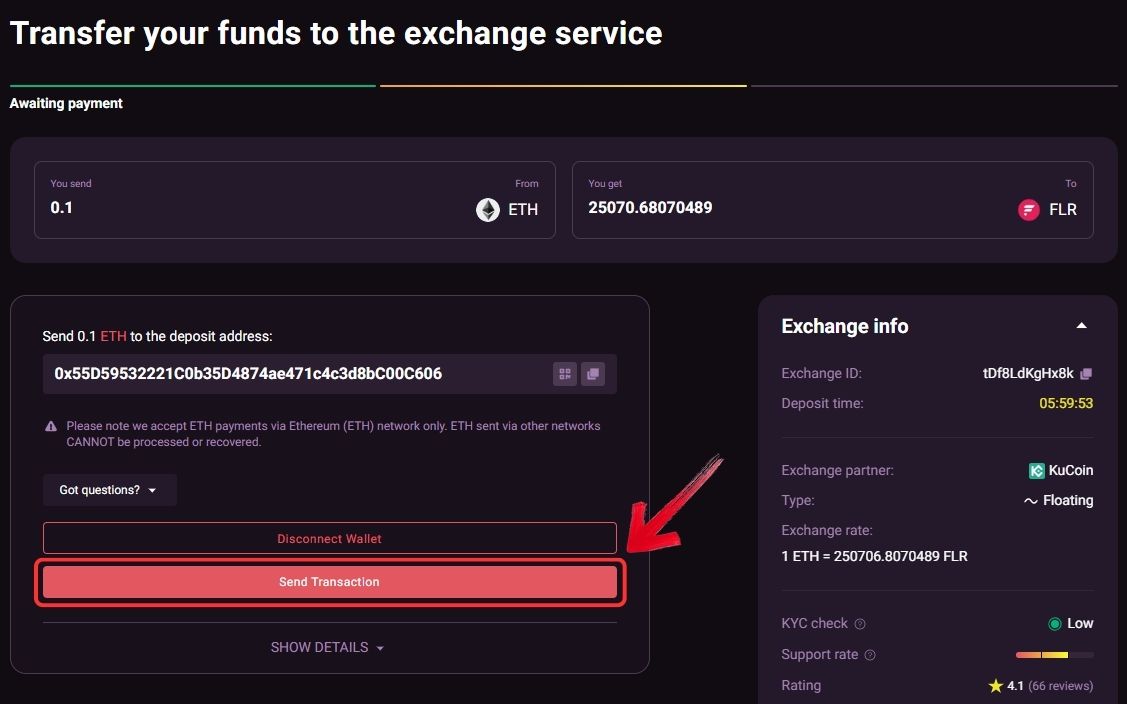Click the Support rate help icon
This screenshot has width=1127, height=704.
tap(870, 655)
